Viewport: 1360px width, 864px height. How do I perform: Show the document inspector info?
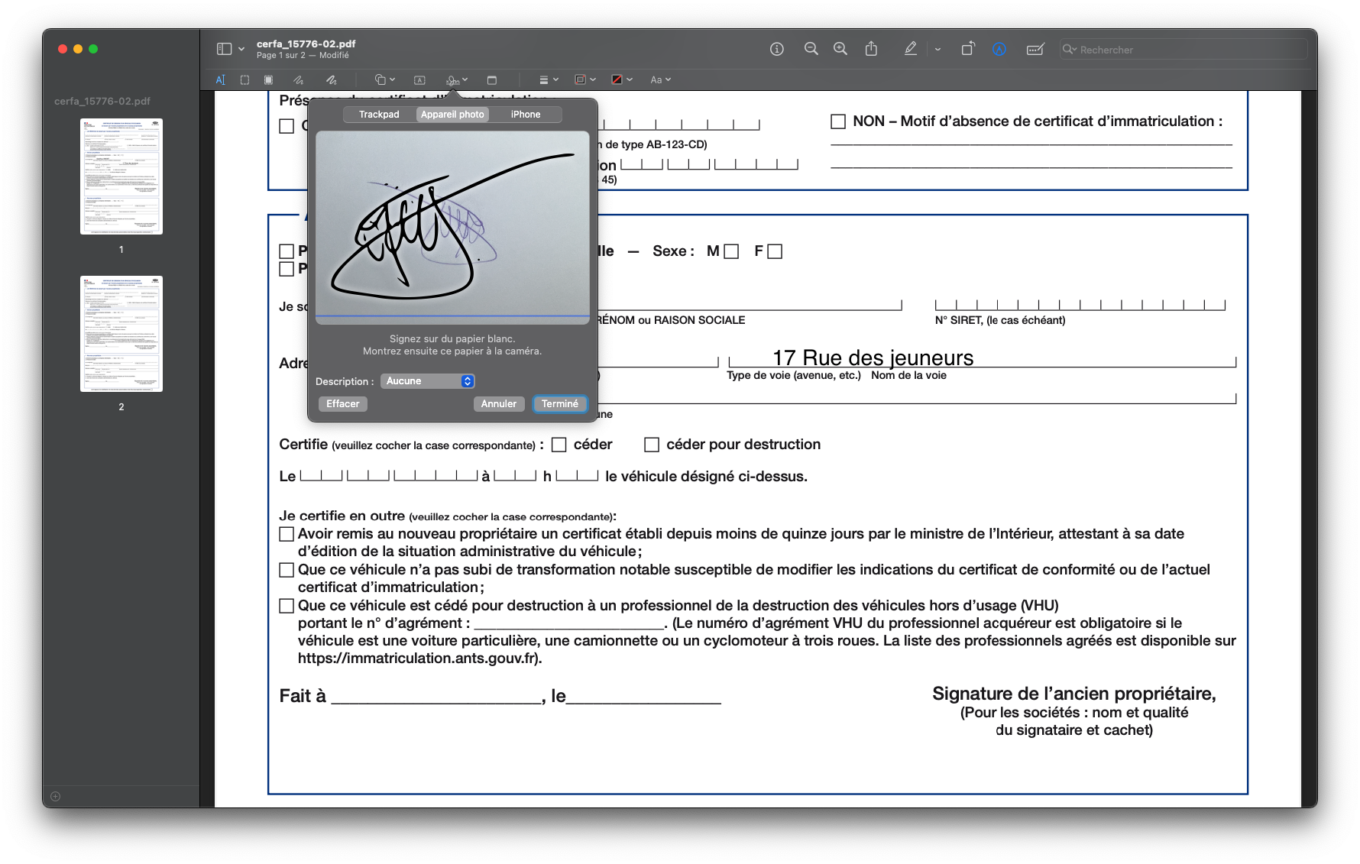coord(777,49)
